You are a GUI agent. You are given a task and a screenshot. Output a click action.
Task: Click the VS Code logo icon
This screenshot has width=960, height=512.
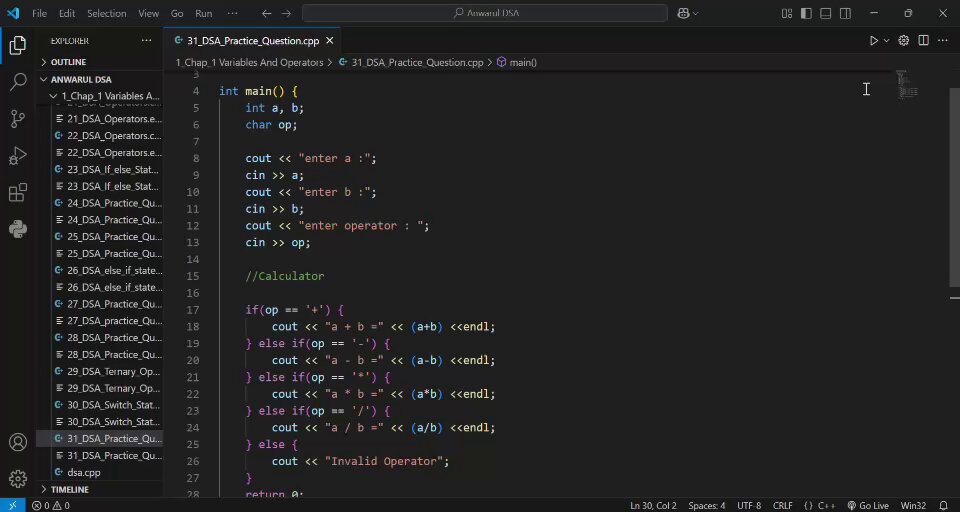(13, 13)
